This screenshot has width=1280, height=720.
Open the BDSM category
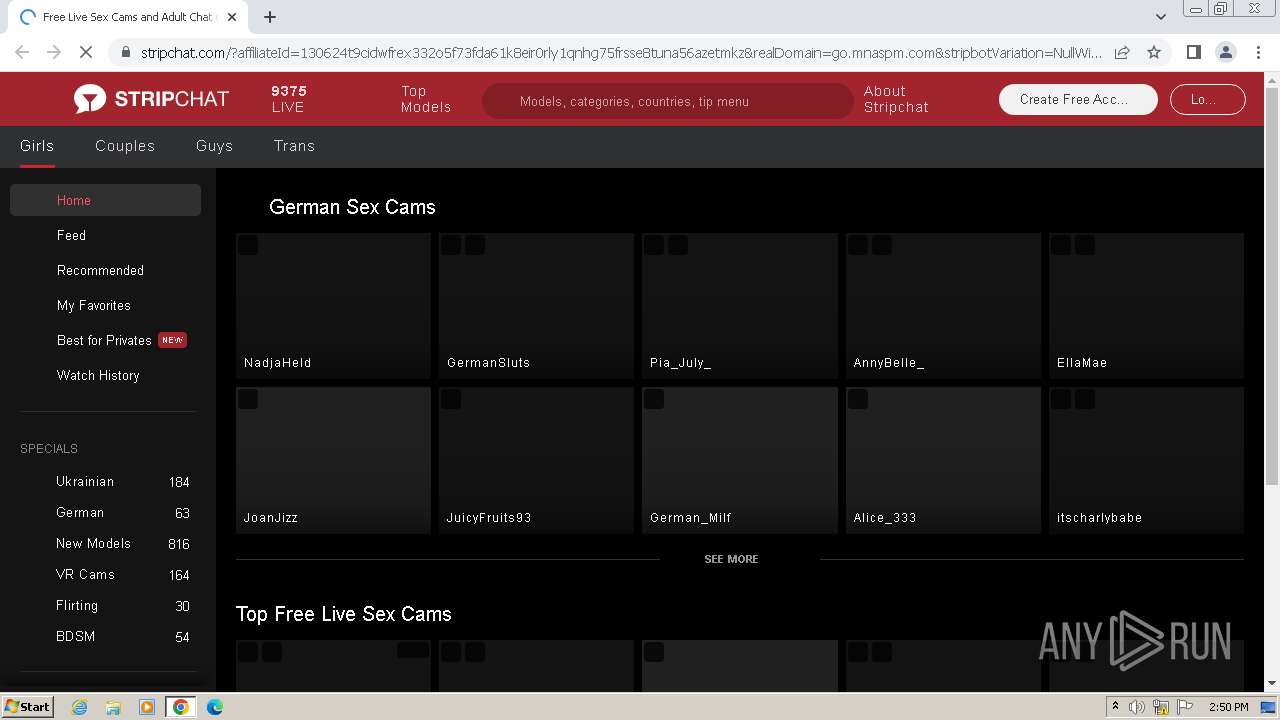(105, 637)
